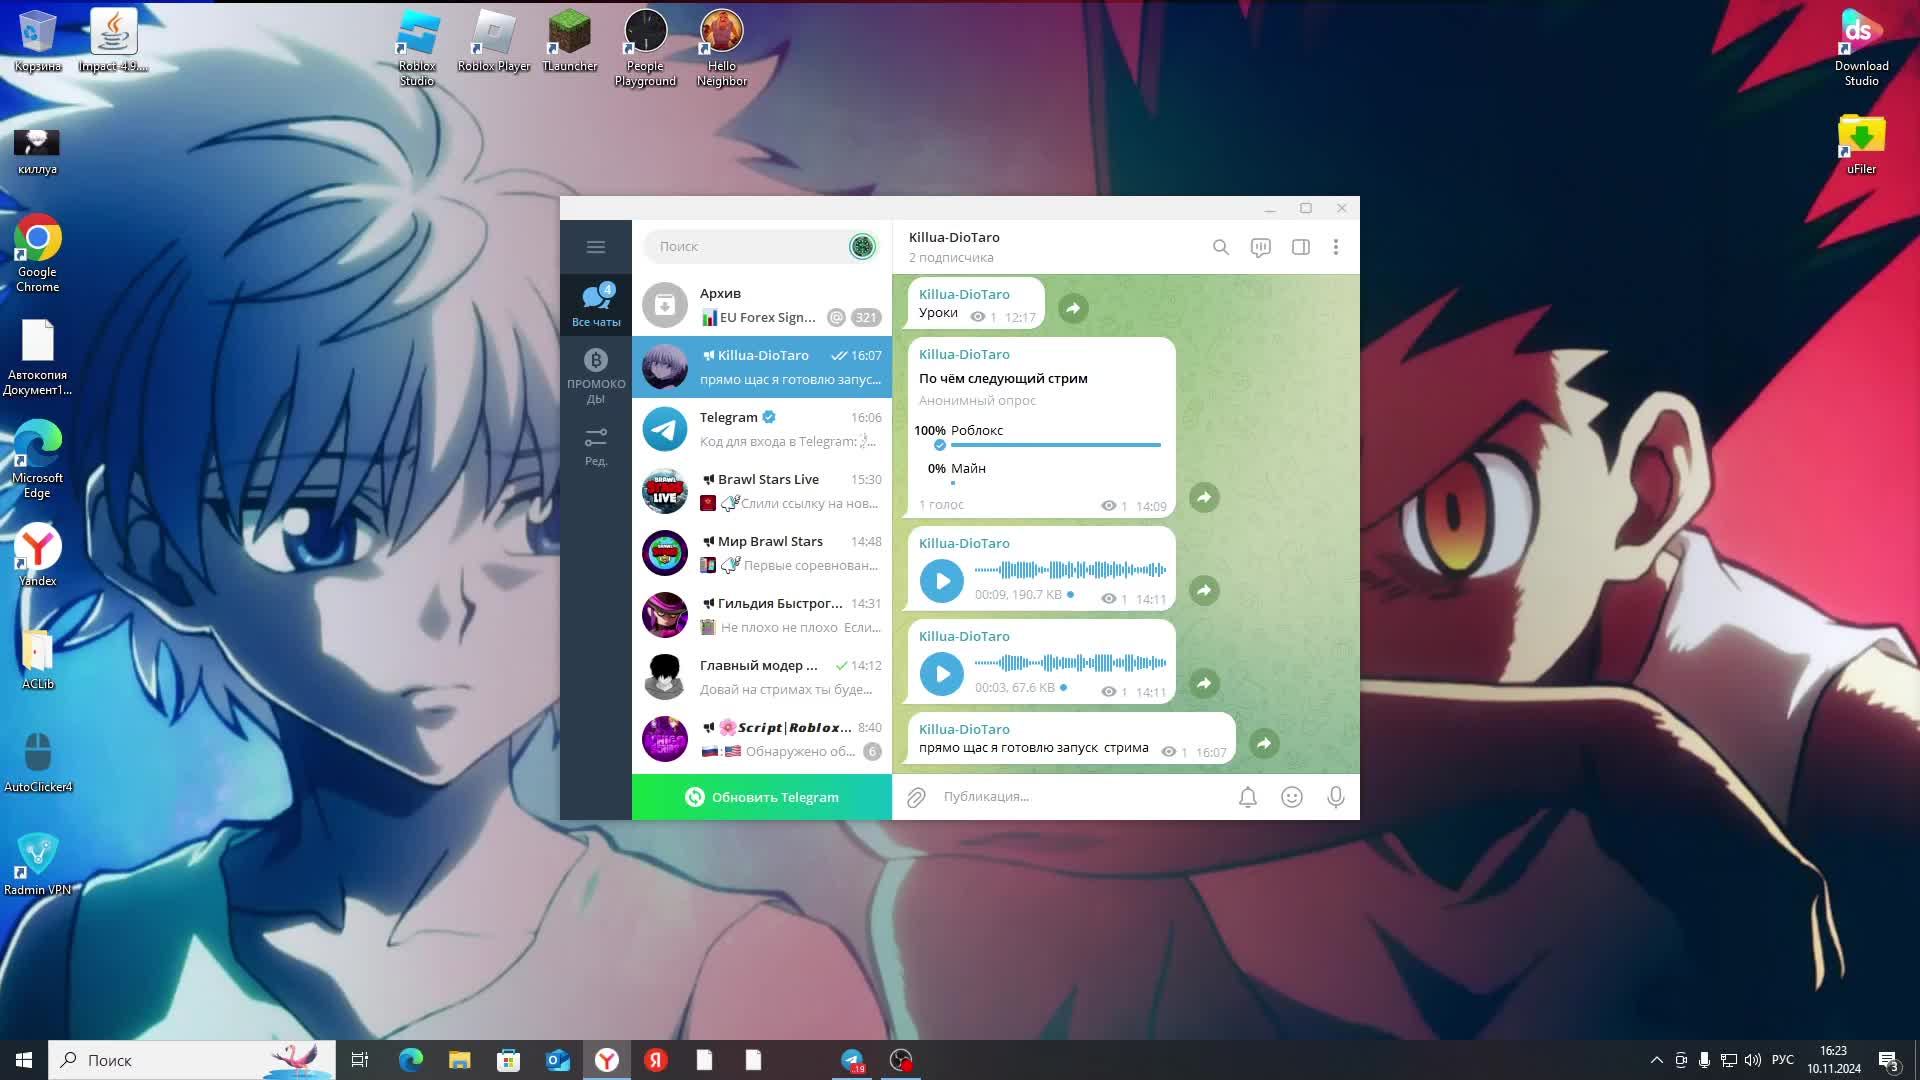Open three-dot channel options menu
The height and width of the screenshot is (1080, 1920).
pos(1335,247)
